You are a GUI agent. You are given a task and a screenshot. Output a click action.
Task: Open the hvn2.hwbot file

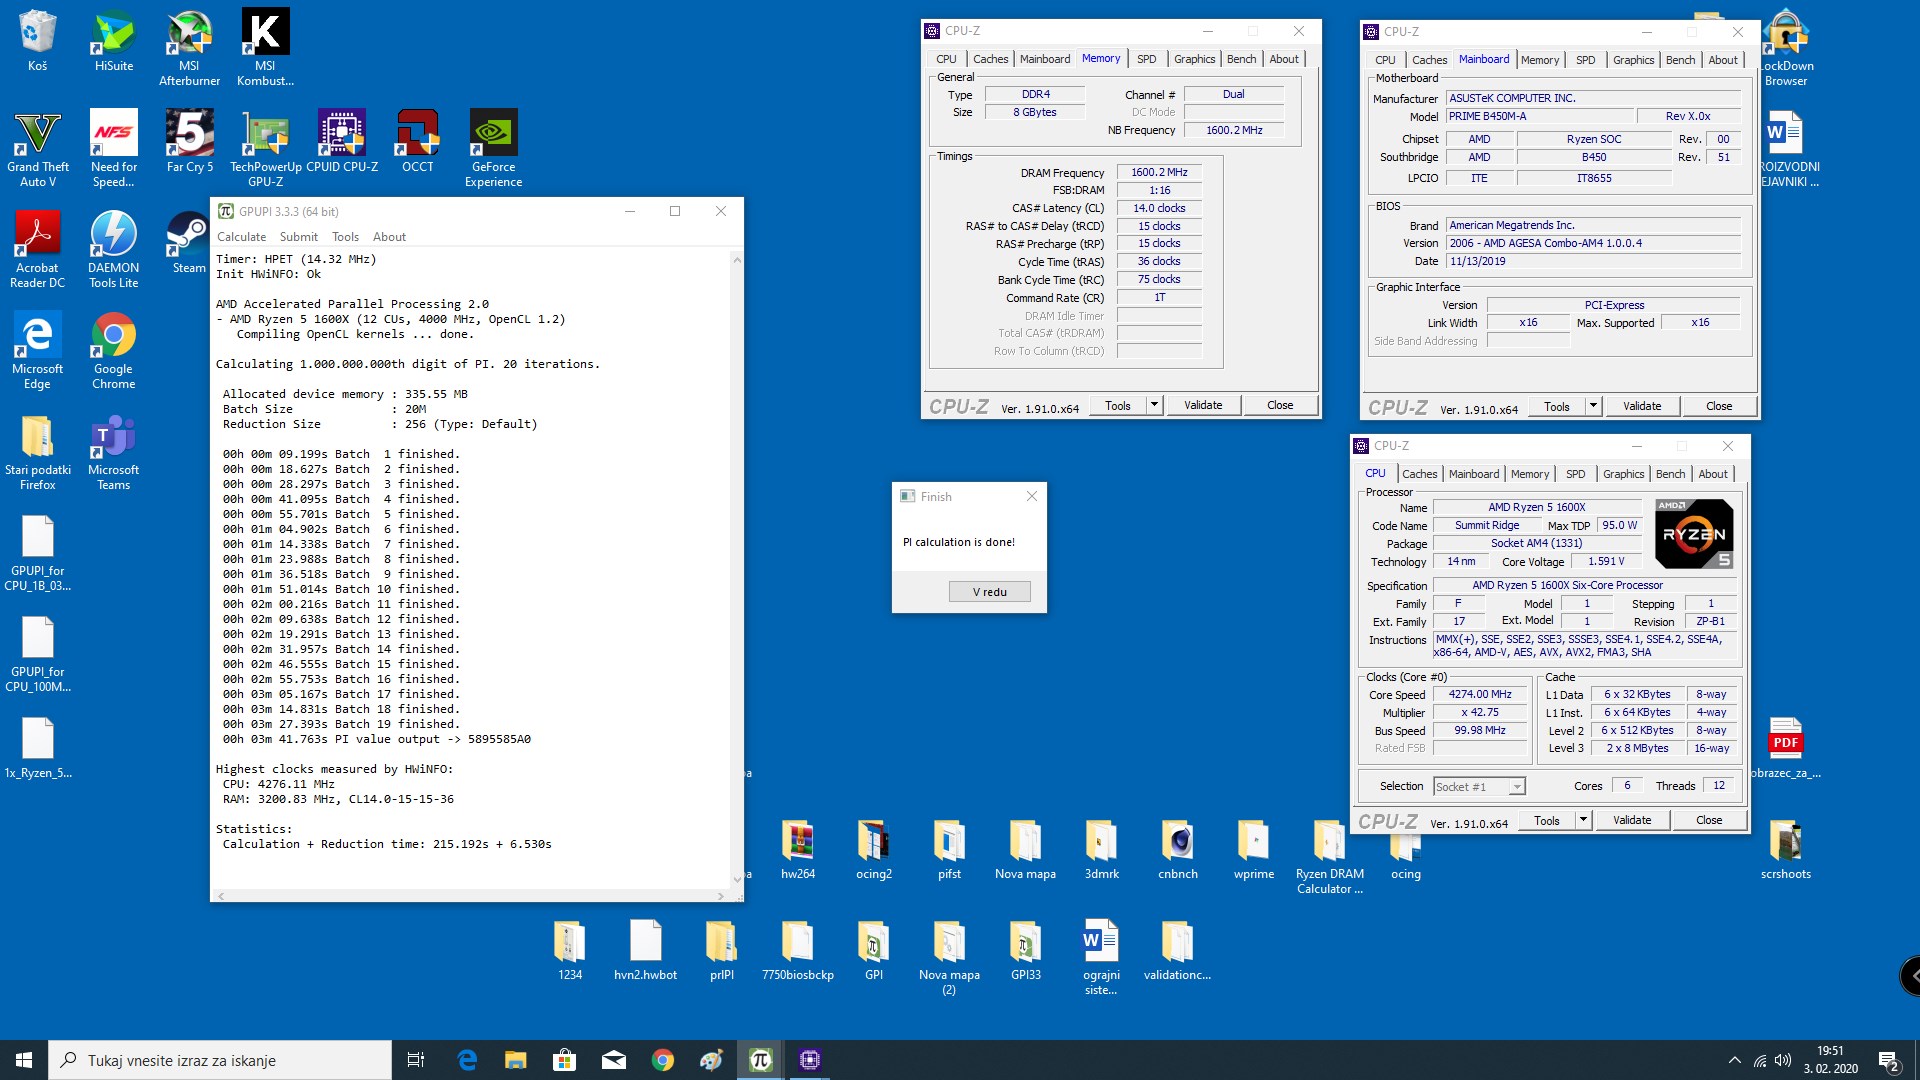646,950
